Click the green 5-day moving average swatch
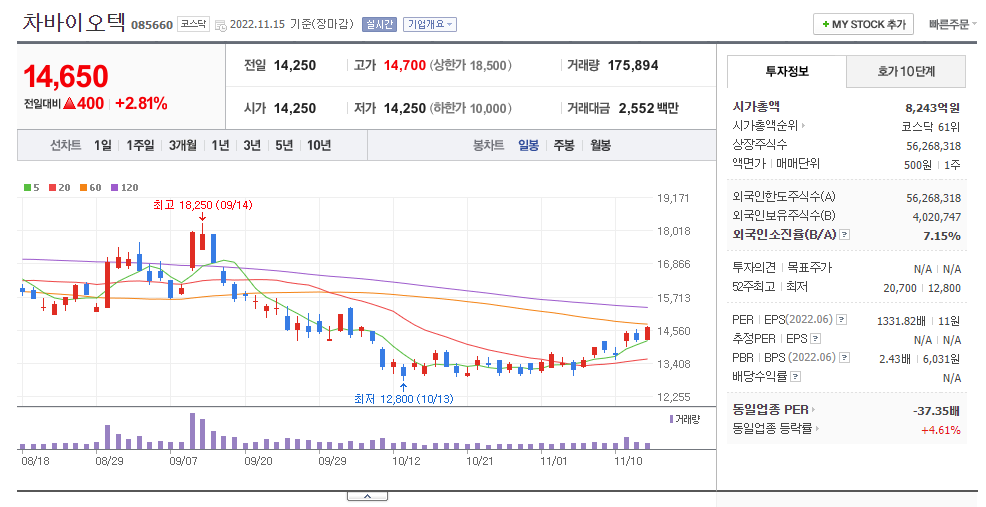 click(x=27, y=187)
